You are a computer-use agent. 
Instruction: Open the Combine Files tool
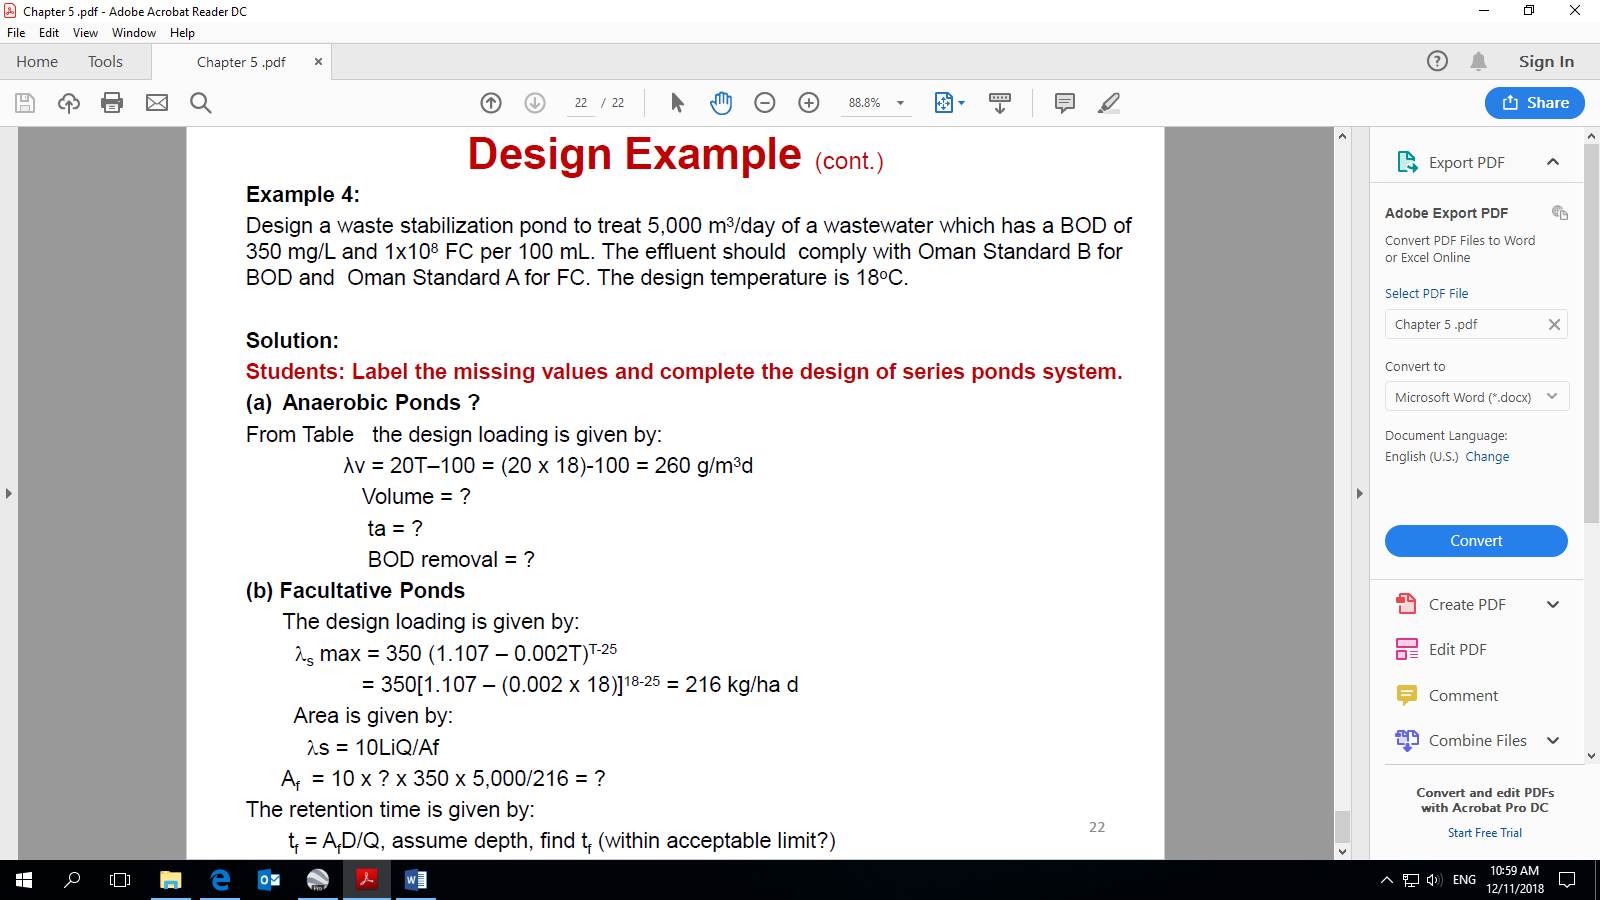point(1475,740)
